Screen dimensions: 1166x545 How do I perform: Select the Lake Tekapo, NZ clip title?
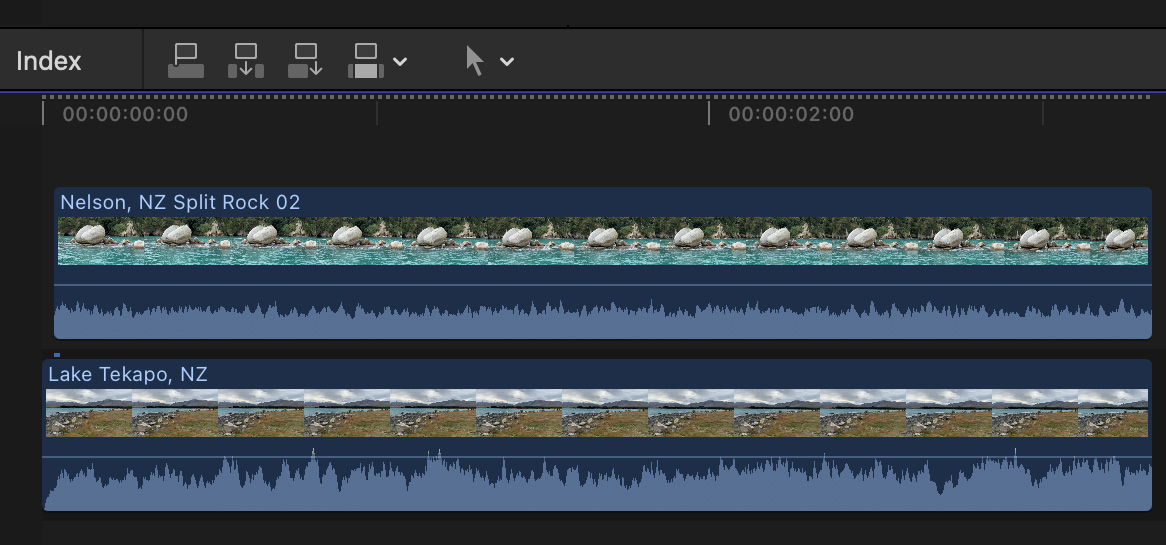[x=128, y=374]
